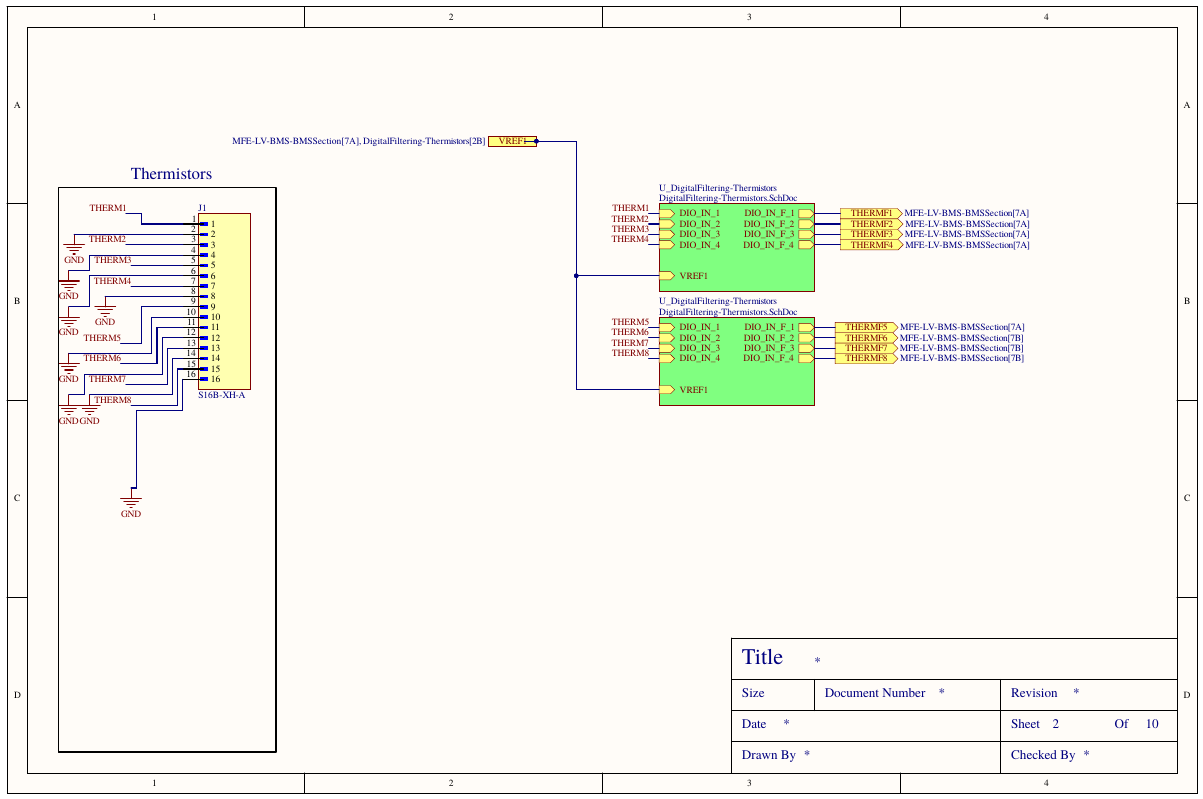This screenshot has height=799, width=1203.
Task: Click the 'Size' field in the title block
Action: (x=773, y=694)
